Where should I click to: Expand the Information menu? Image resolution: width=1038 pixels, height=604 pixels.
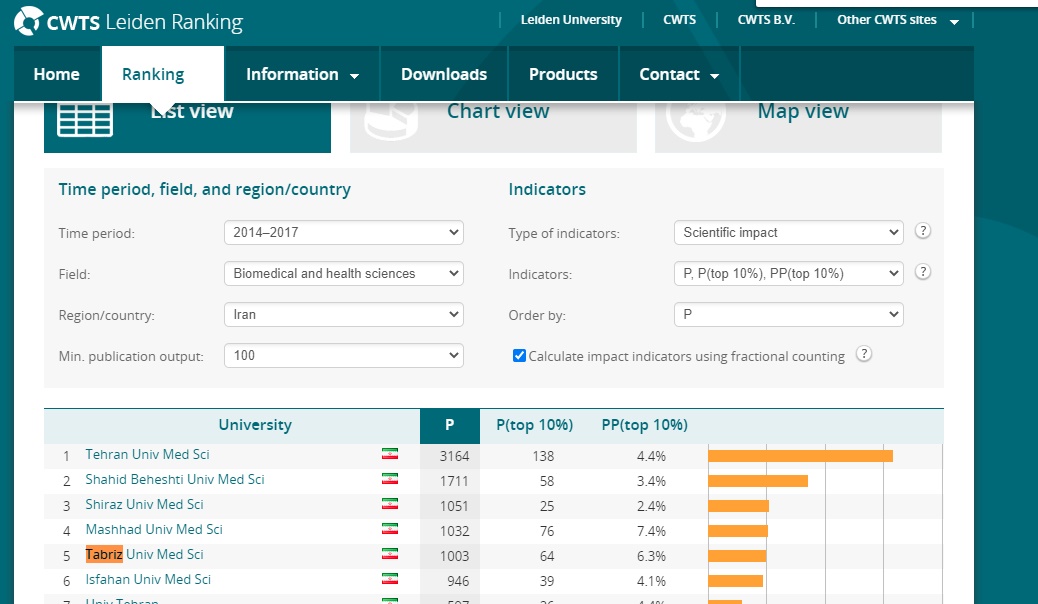(x=302, y=74)
